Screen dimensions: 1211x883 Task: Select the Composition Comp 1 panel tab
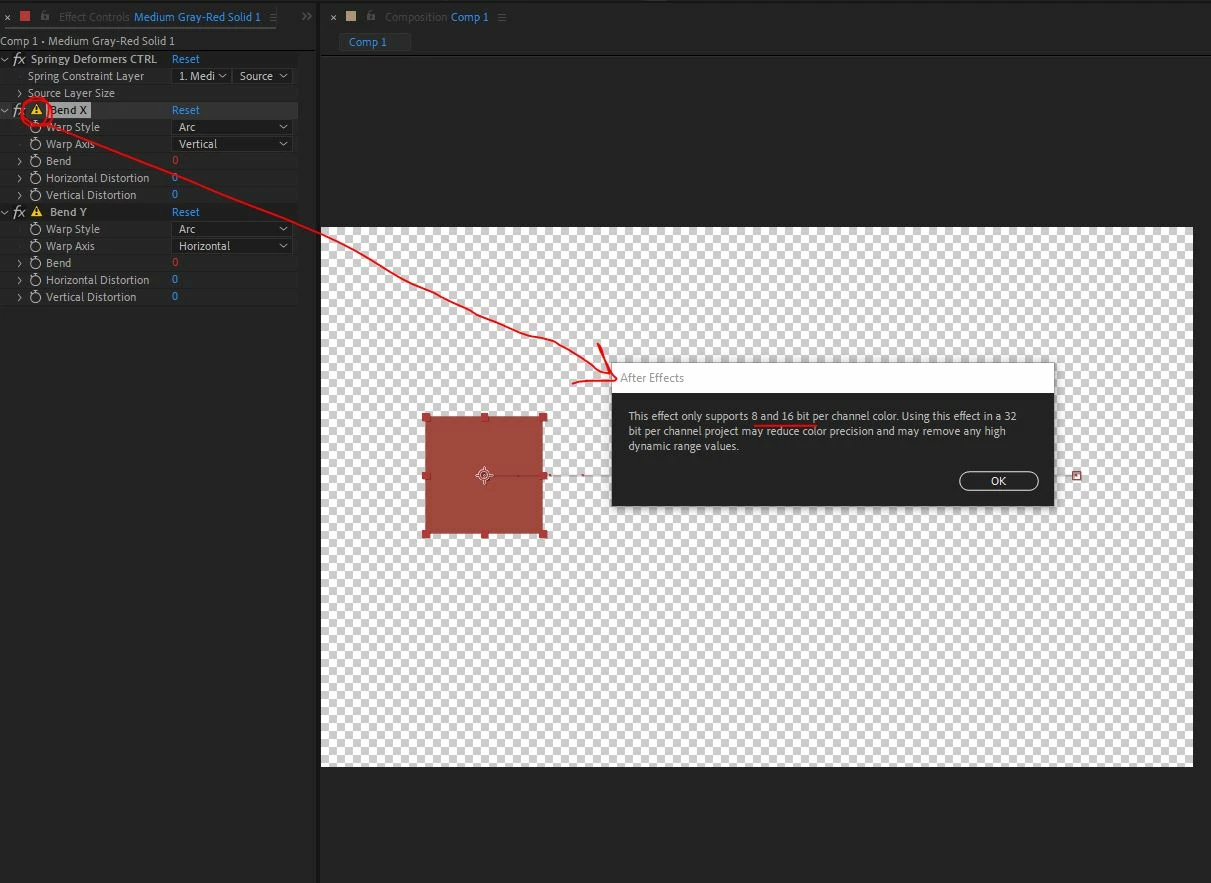coord(437,17)
